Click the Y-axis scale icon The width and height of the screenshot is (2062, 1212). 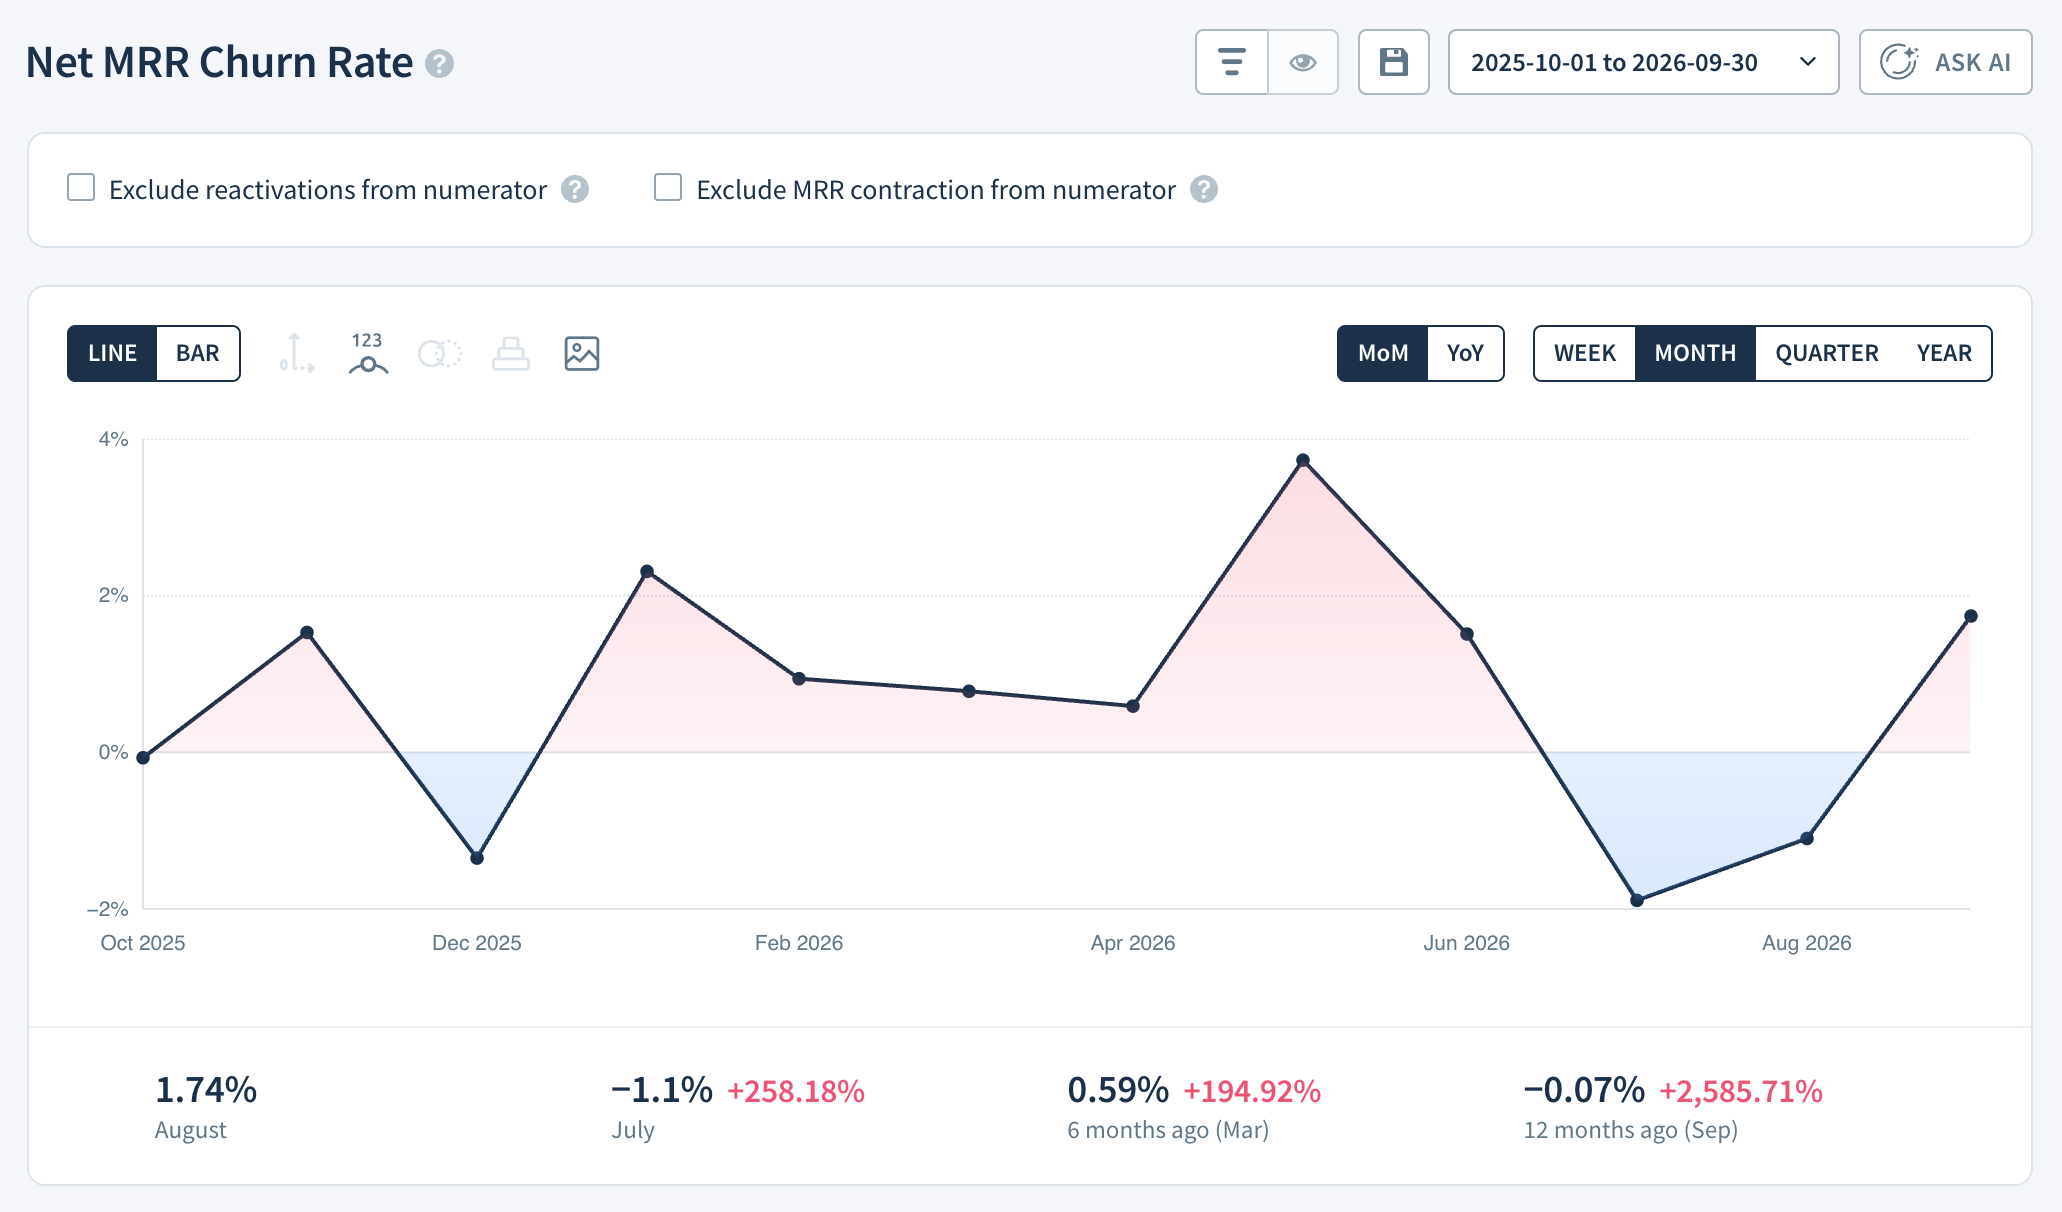click(x=296, y=353)
